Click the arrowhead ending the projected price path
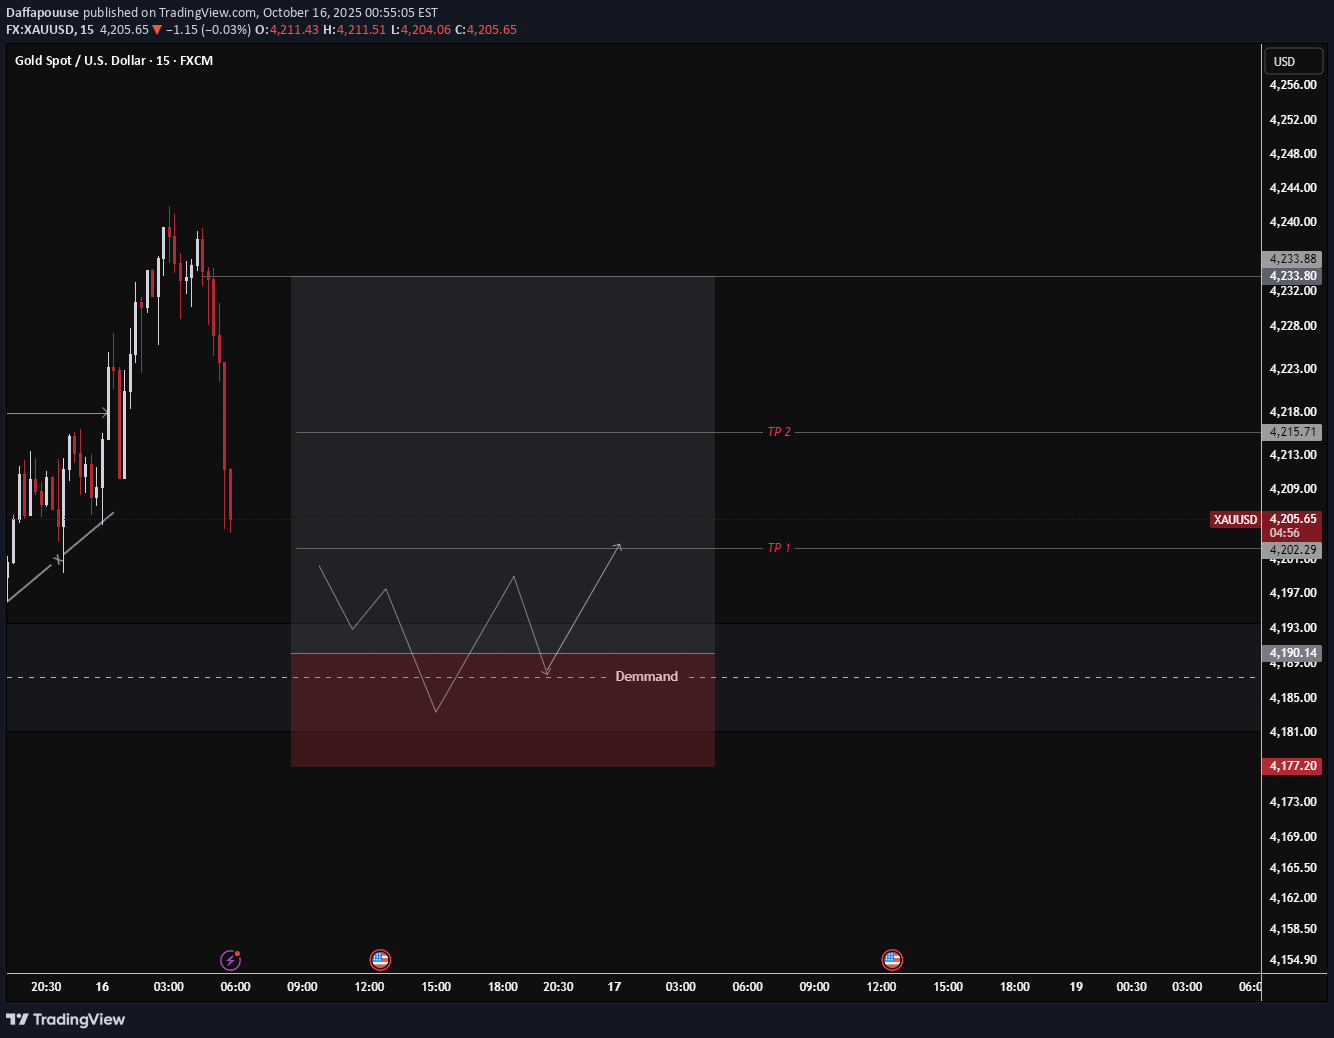Image resolution: width=1334 pixels, height=1038 pixels. pyautogui.click(x=619, y=546)
